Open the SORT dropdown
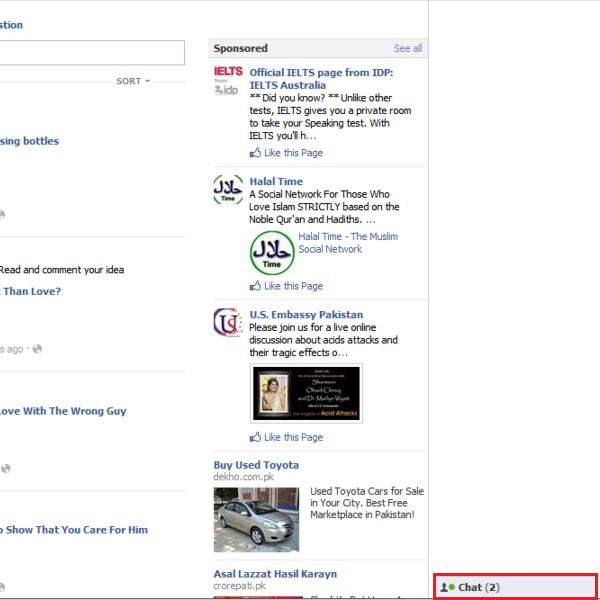600x600 pixels. coord(133,81)
